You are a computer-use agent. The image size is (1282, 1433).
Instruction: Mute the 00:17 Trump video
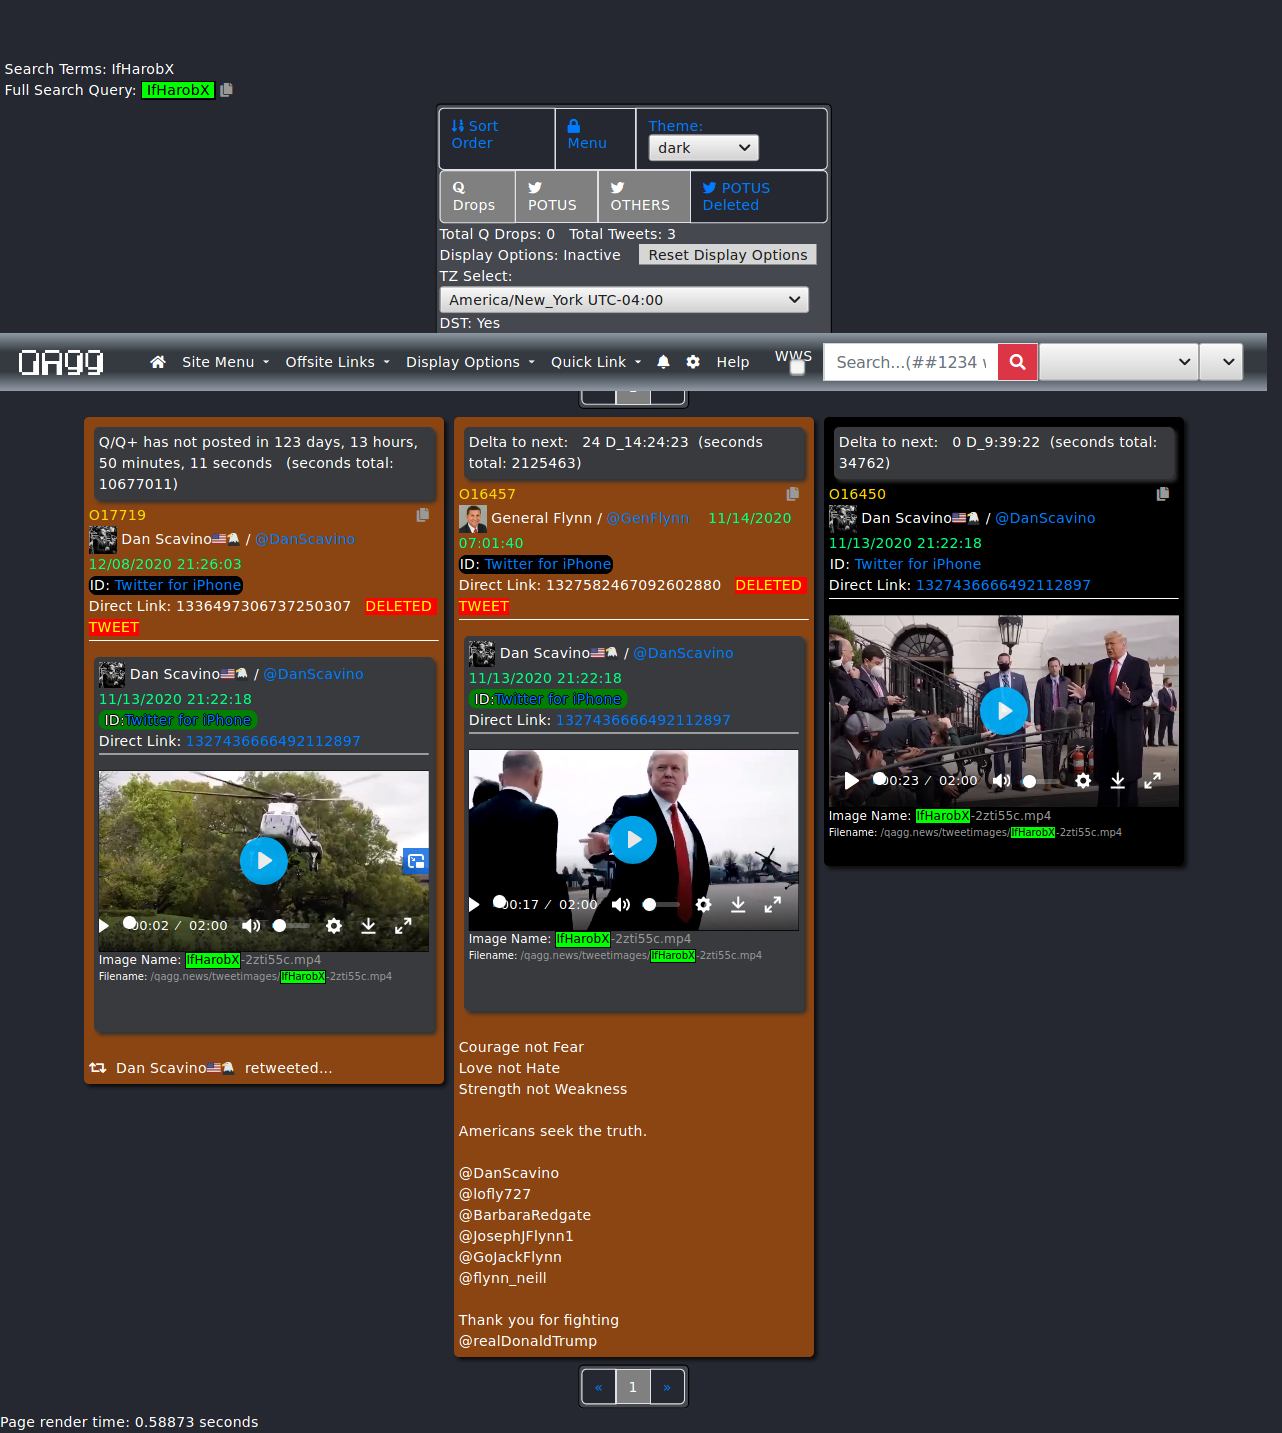(621, 905)
